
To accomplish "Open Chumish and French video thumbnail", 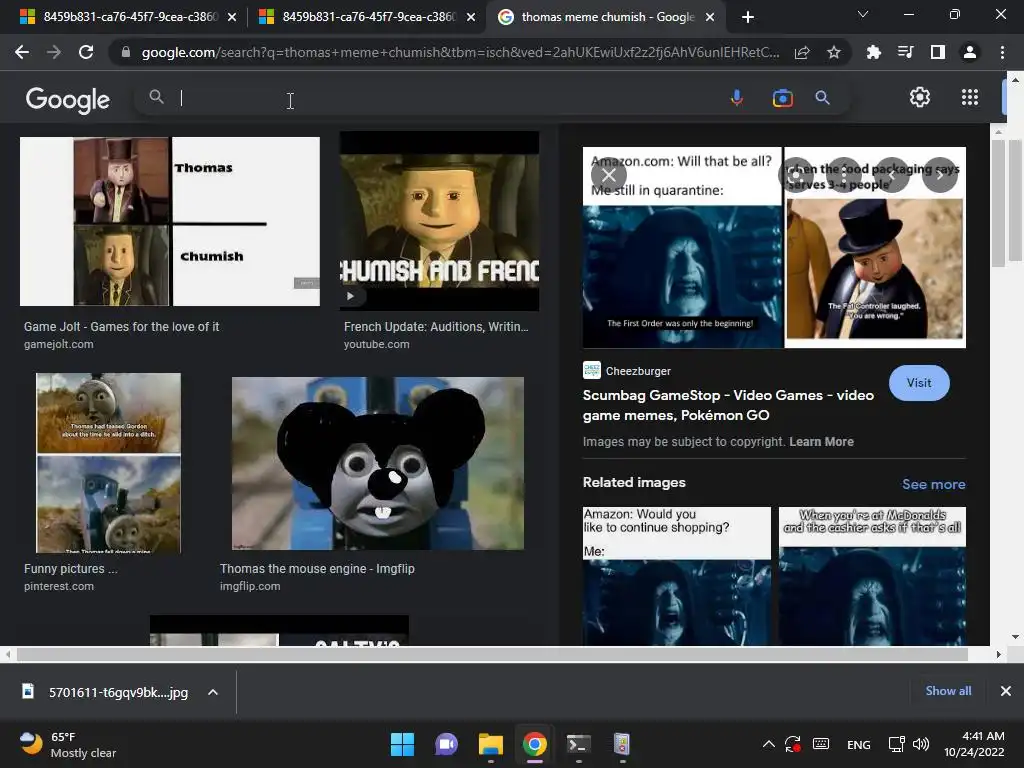I will click(x=440, y=221).
